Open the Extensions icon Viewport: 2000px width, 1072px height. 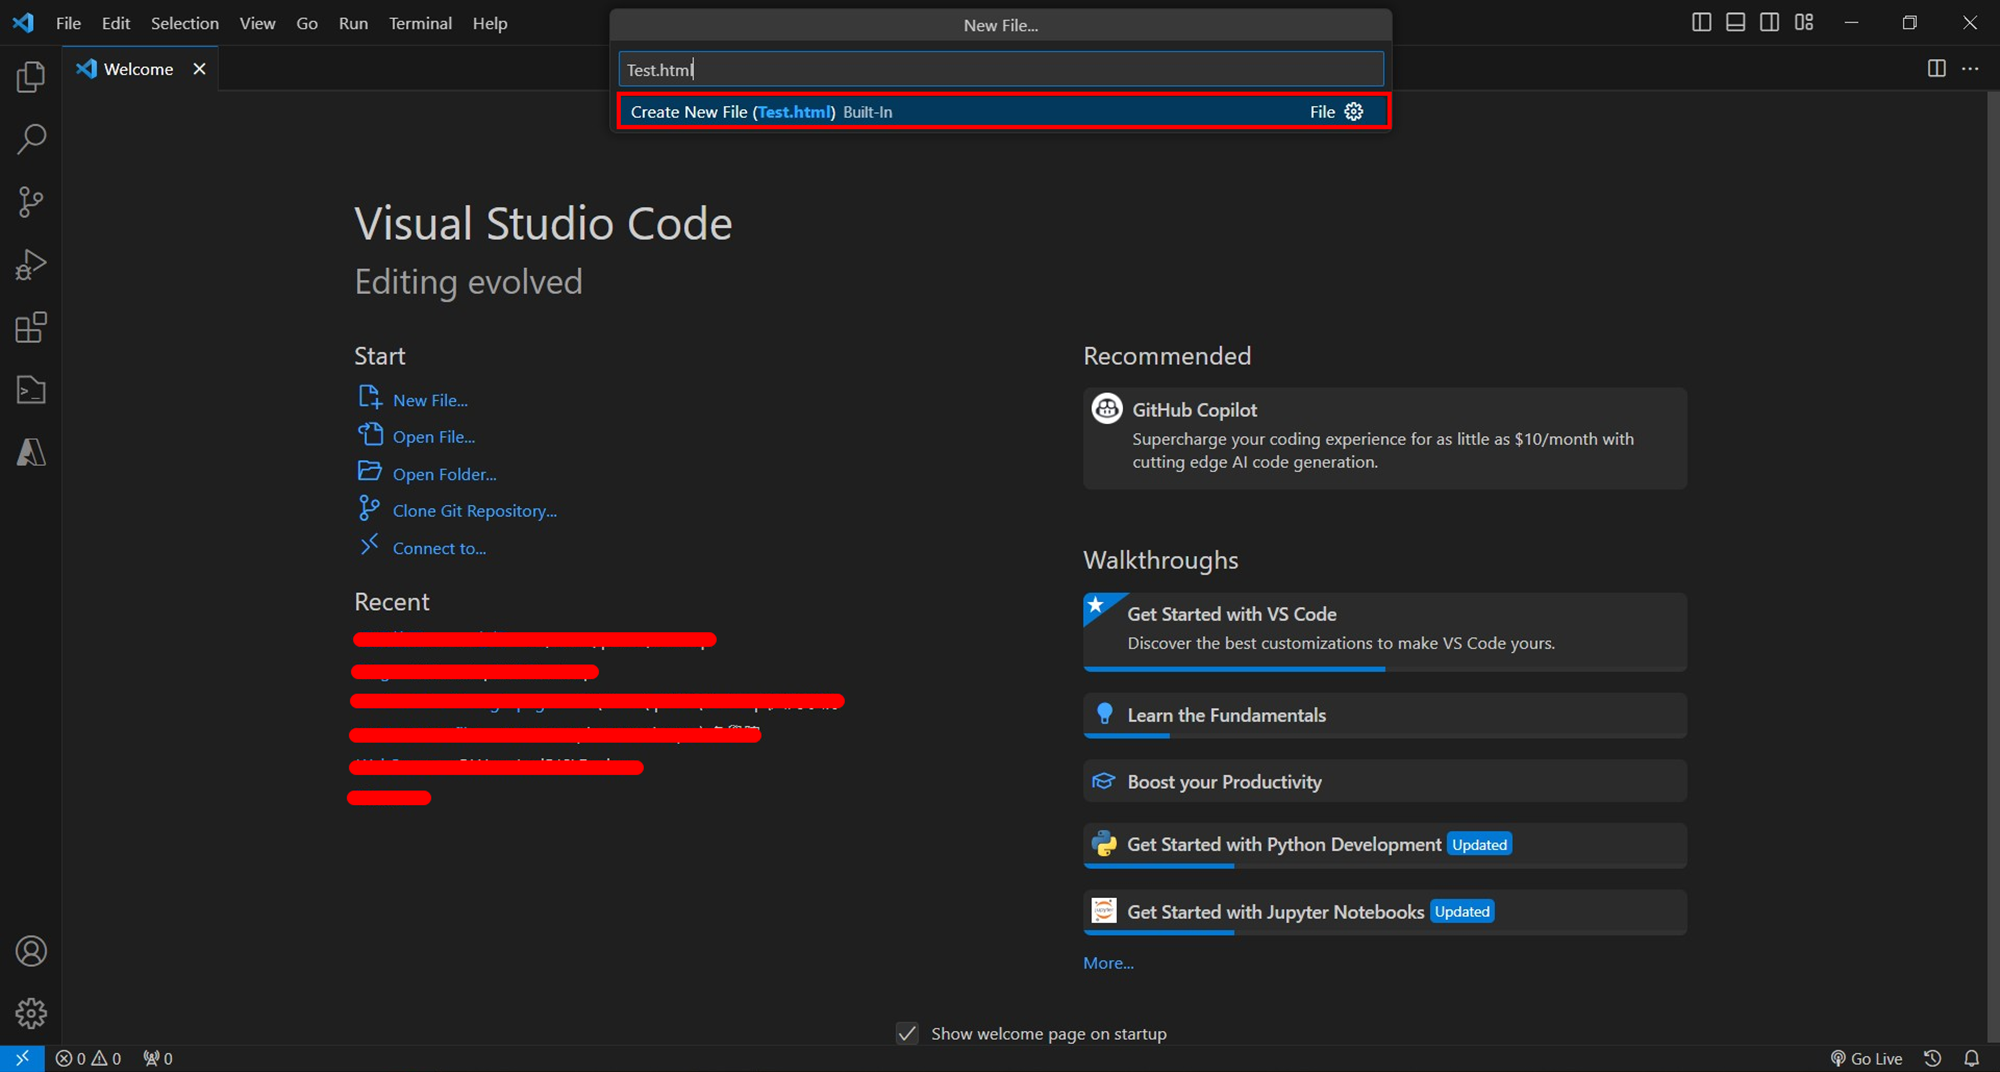pos(30,327)
